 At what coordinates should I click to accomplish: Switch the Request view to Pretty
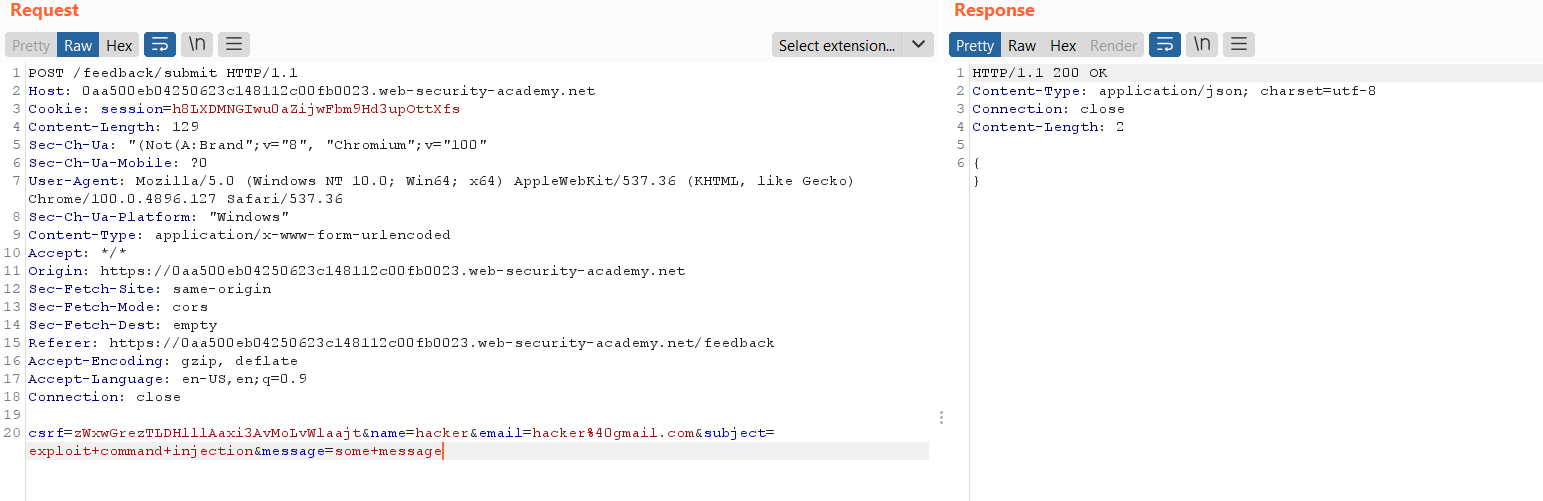coord(31,45)
